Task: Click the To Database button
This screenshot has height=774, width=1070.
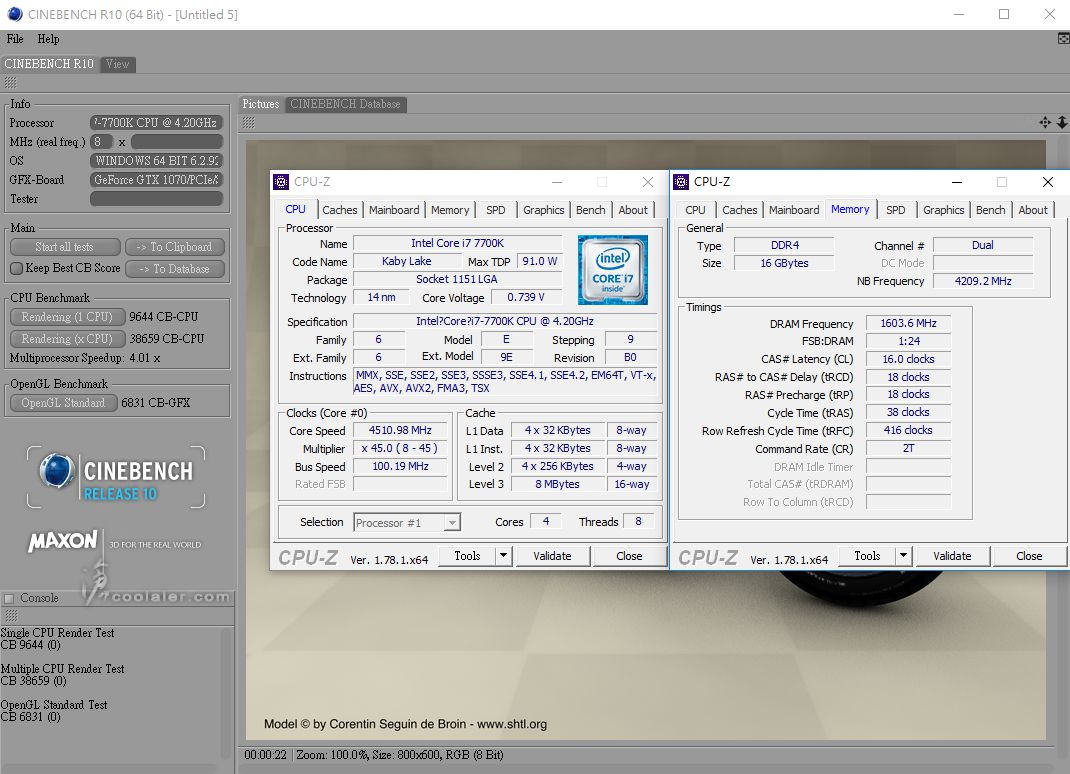Action: [x=175, y=269]
